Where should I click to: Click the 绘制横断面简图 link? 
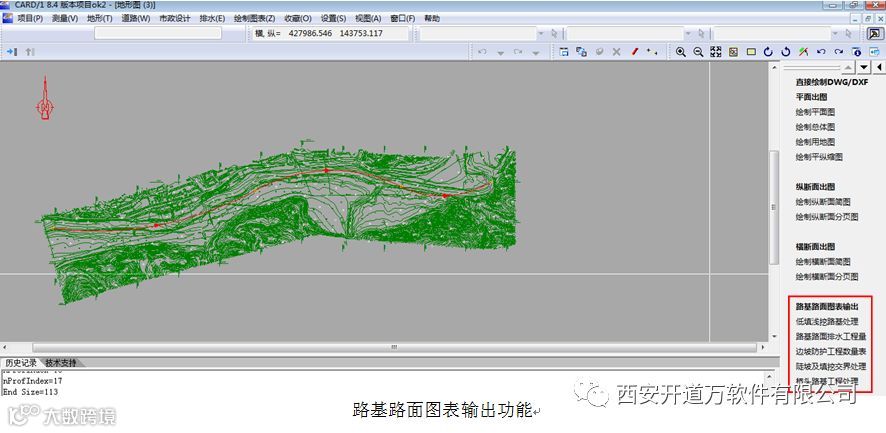point(823,262)
